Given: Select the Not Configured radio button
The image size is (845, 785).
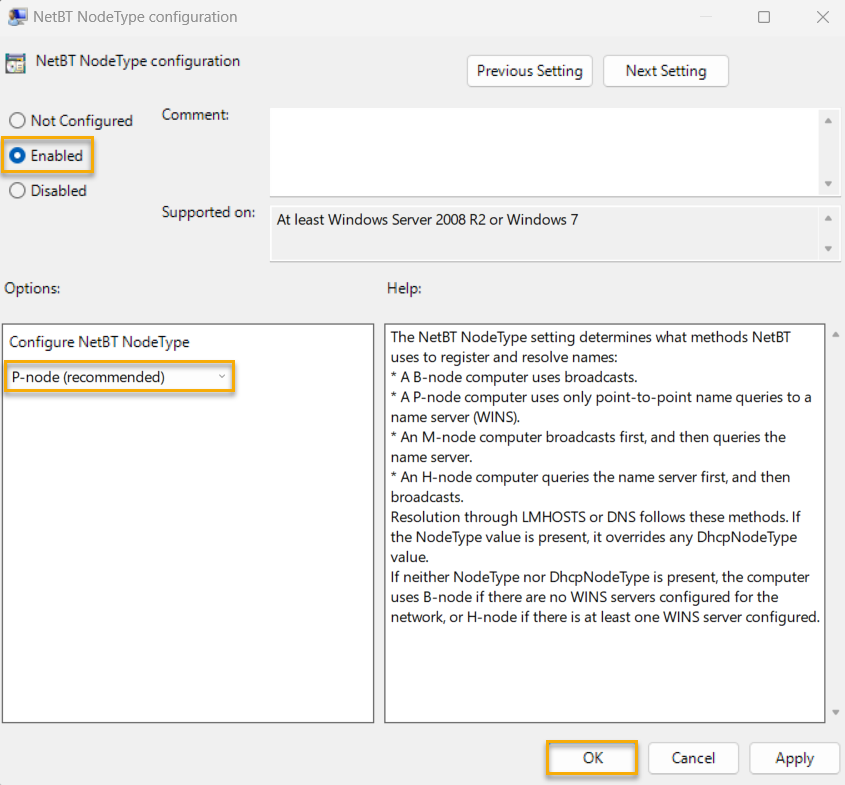Looking at the screenshot, I should pos(16,120).
